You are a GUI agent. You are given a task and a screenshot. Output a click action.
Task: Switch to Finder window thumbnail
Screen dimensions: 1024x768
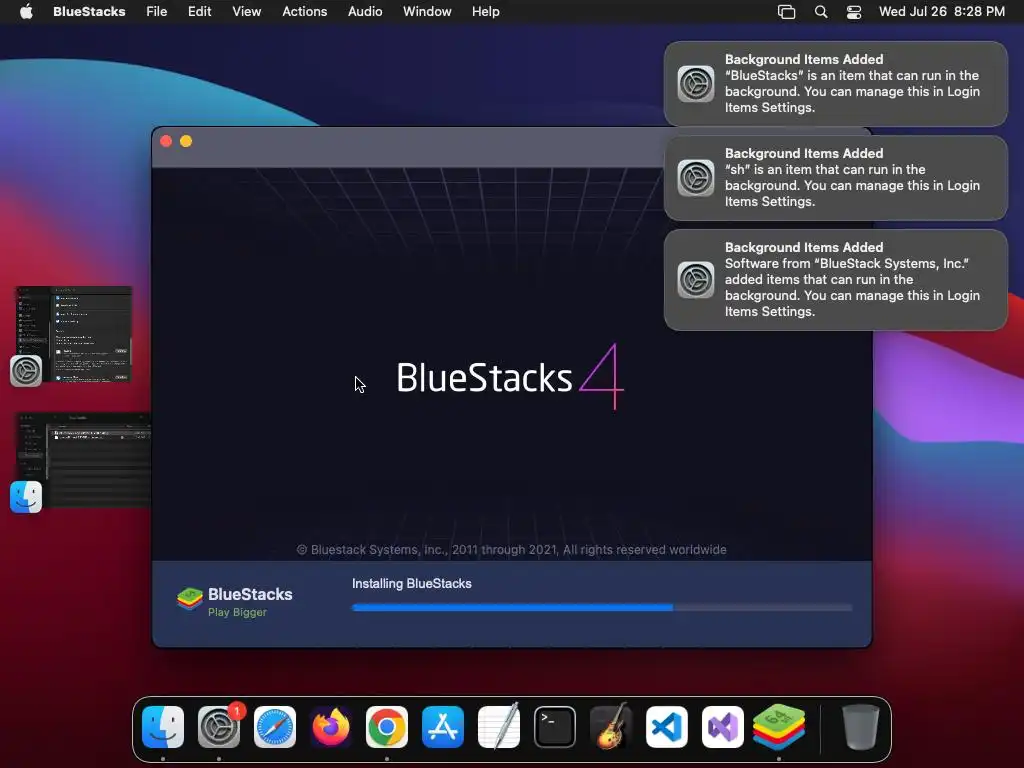[x=83, y=460]
